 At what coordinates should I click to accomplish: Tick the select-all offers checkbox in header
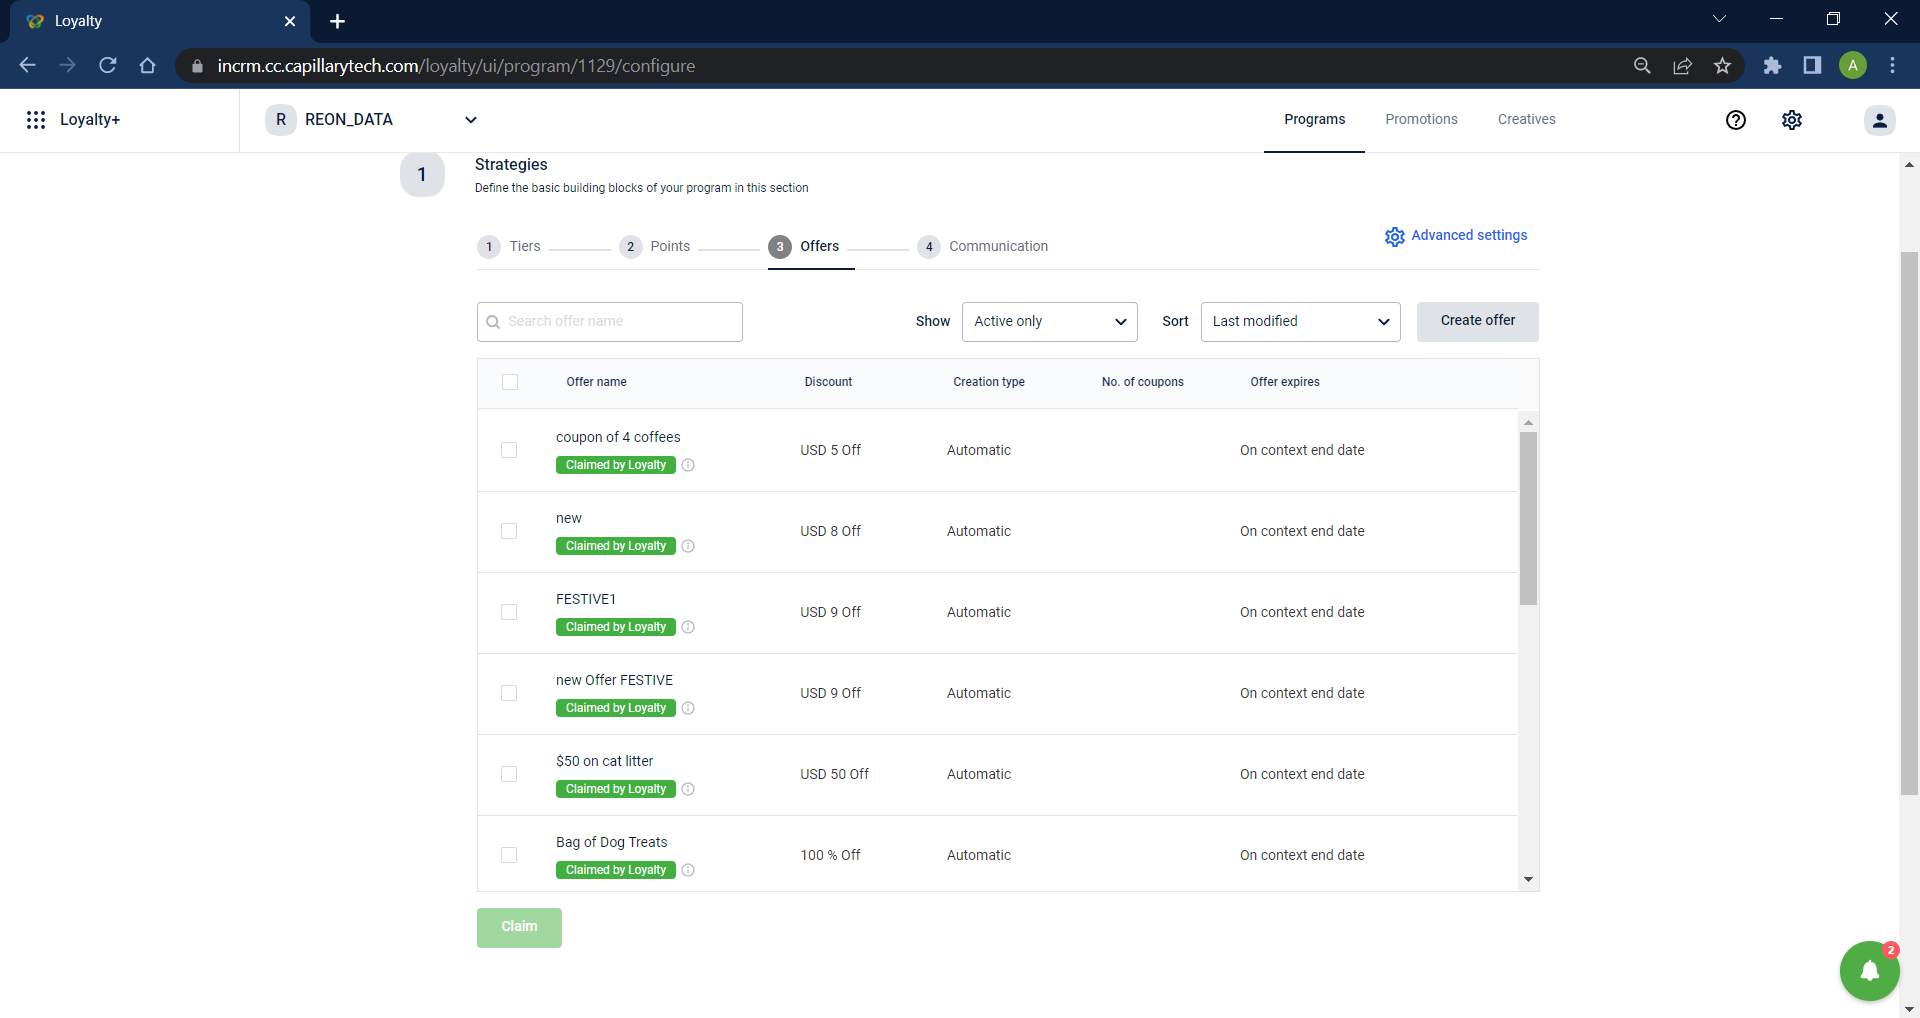(x=510, y=382)
